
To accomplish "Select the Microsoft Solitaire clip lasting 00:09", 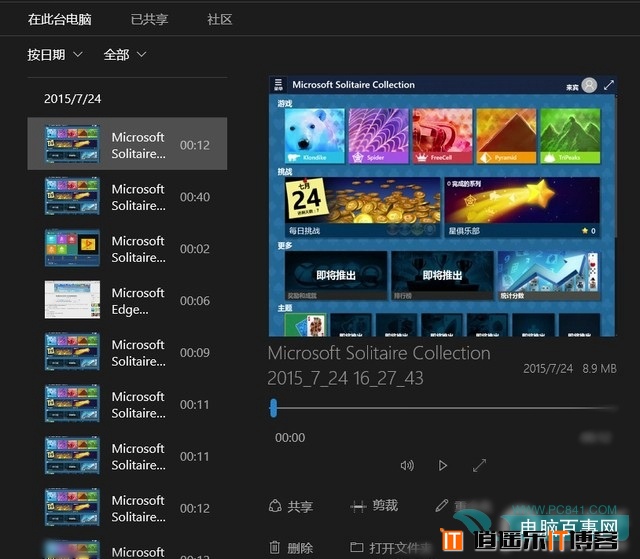I will [127, 352].
